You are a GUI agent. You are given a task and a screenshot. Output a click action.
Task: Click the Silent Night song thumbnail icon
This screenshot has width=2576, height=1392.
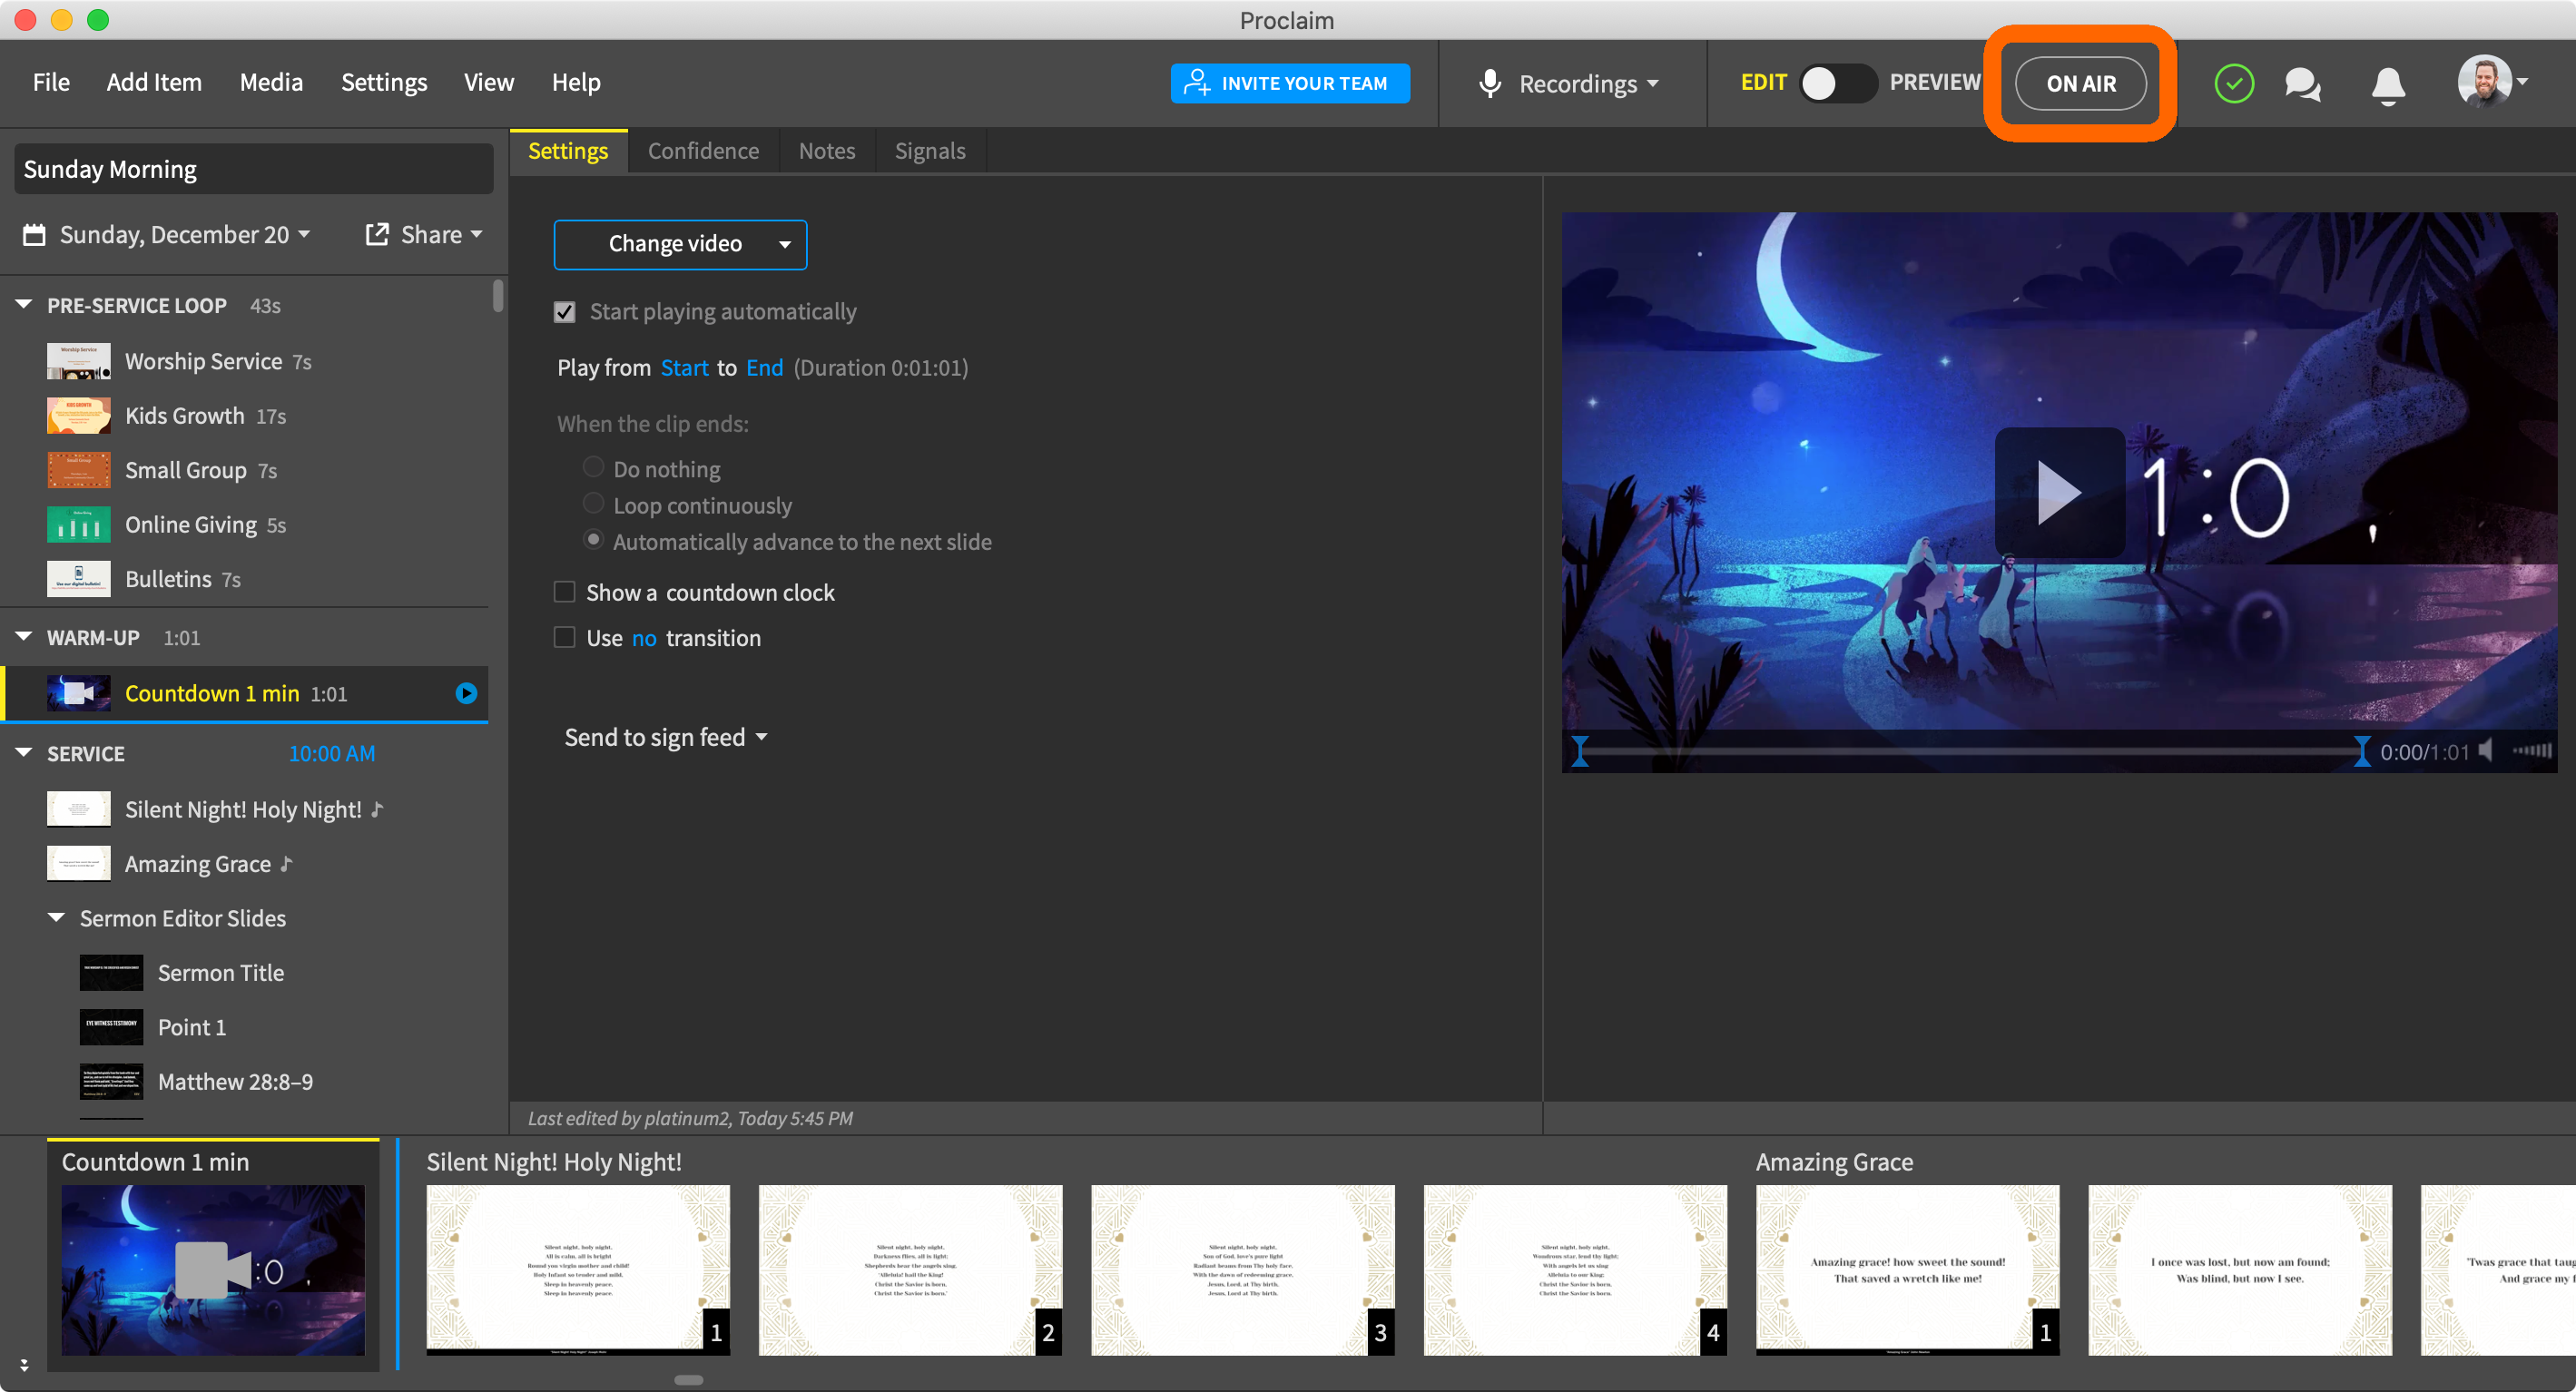pyautogui.click(x=79, y=809)
